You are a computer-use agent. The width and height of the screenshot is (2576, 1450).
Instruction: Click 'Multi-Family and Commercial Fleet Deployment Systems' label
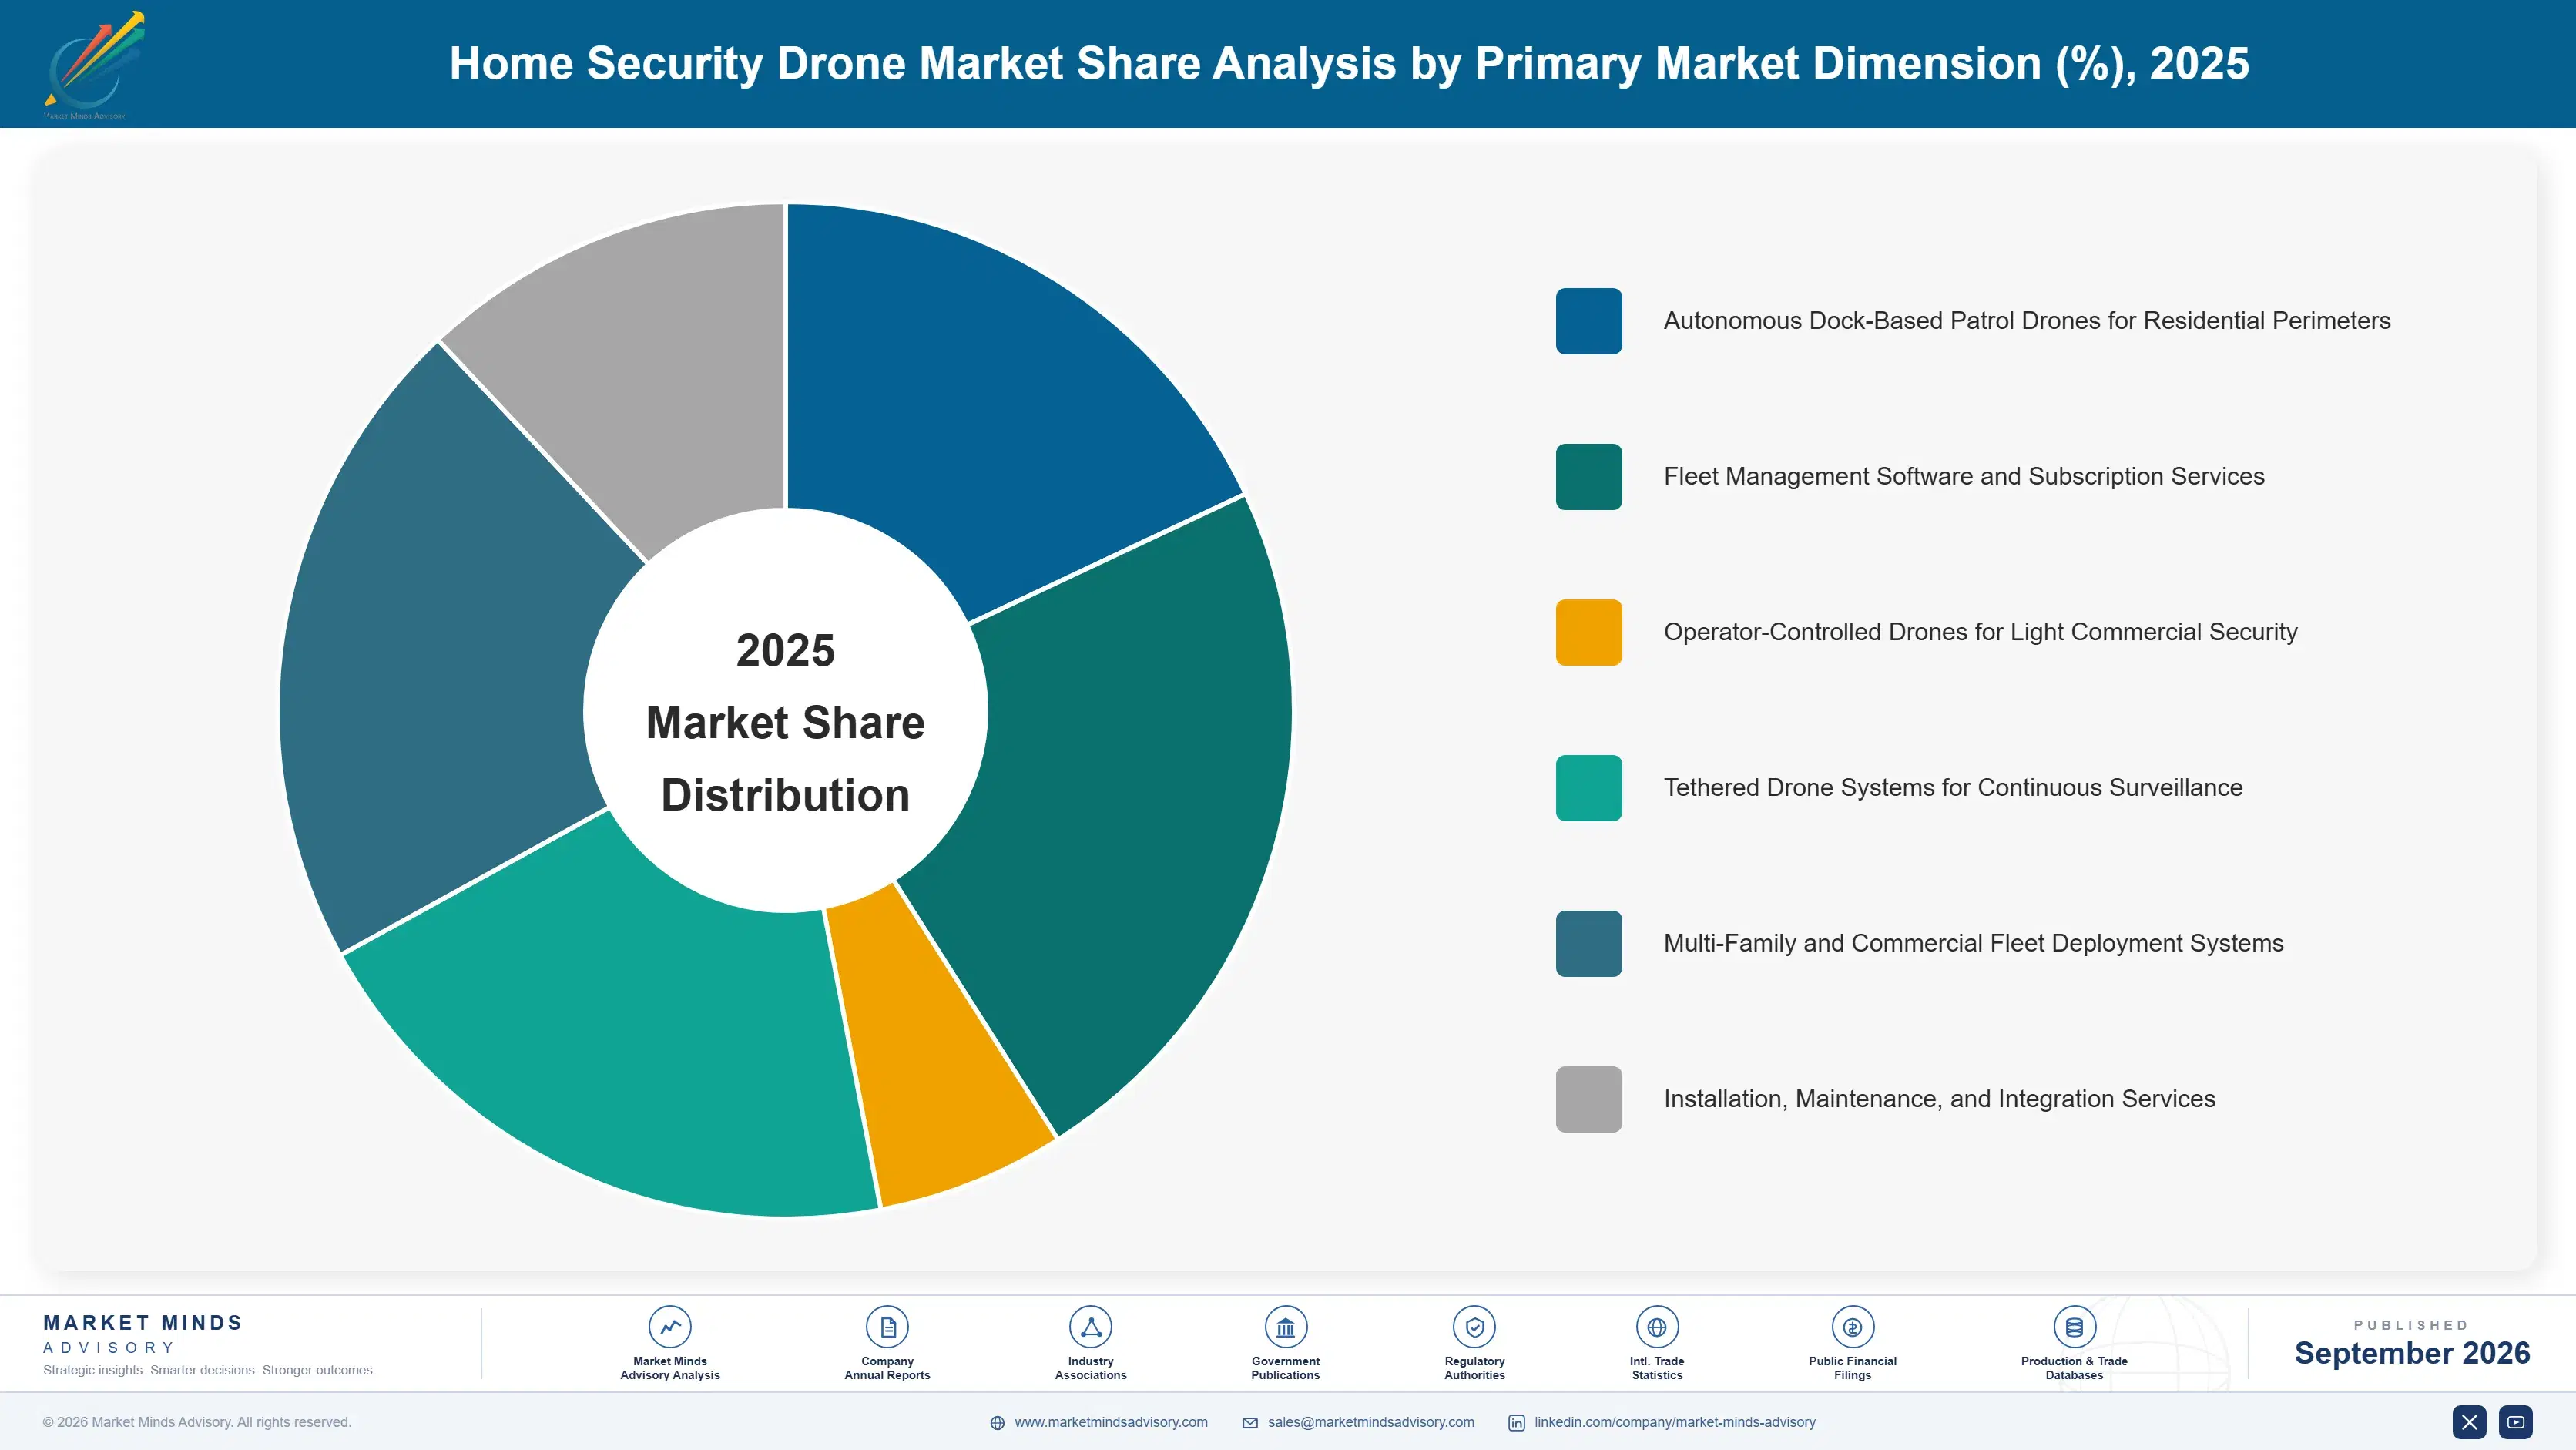pyautogui.click(x=1973, y=943)
